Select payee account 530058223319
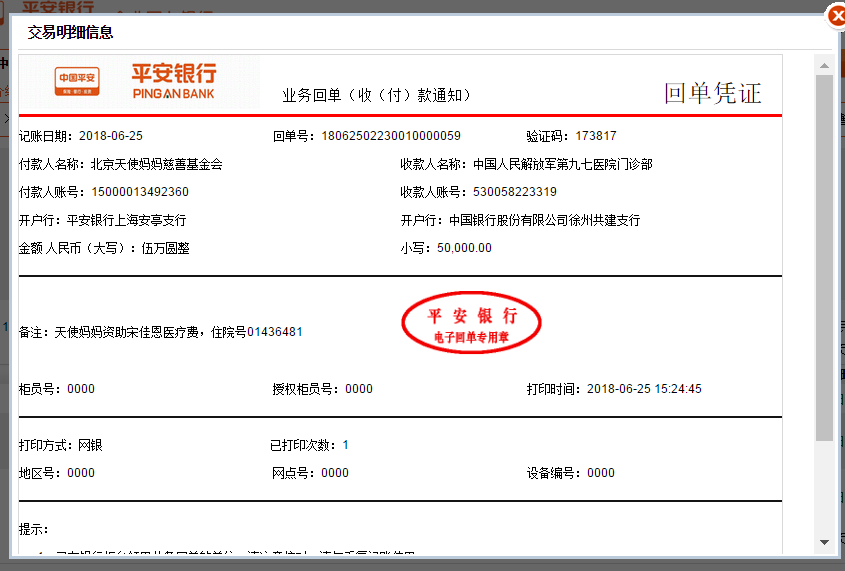This screenshot has height=571, width=845. point(515,192)
